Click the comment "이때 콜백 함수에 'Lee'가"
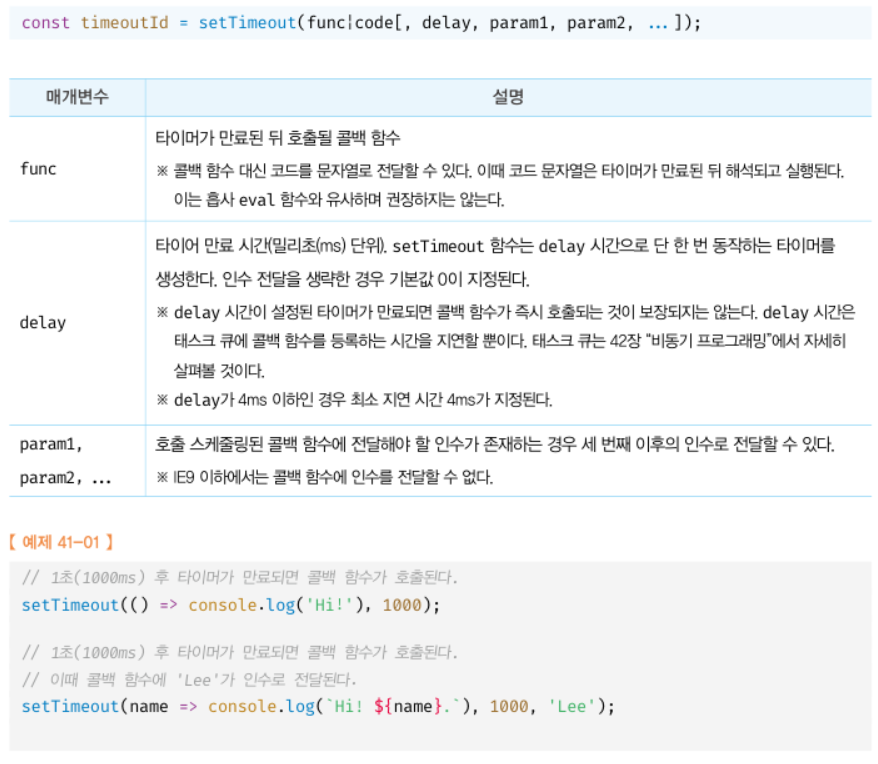 tap(189, 679)
